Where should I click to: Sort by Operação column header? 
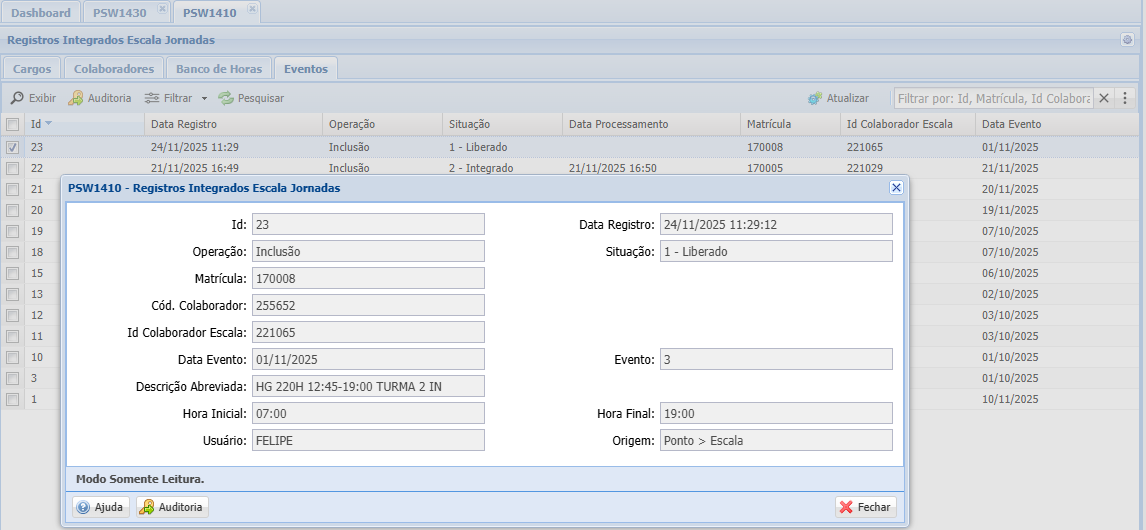click(382, 124)
